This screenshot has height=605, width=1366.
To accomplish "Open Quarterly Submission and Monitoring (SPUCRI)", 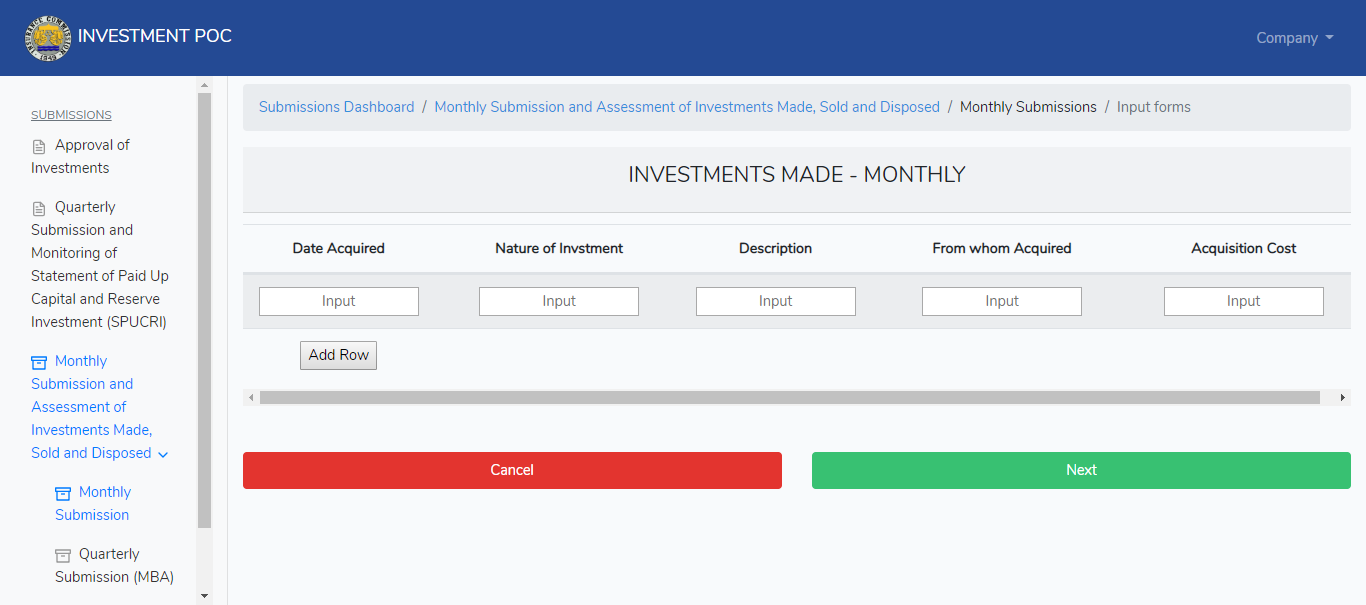I will click(100, 264).
